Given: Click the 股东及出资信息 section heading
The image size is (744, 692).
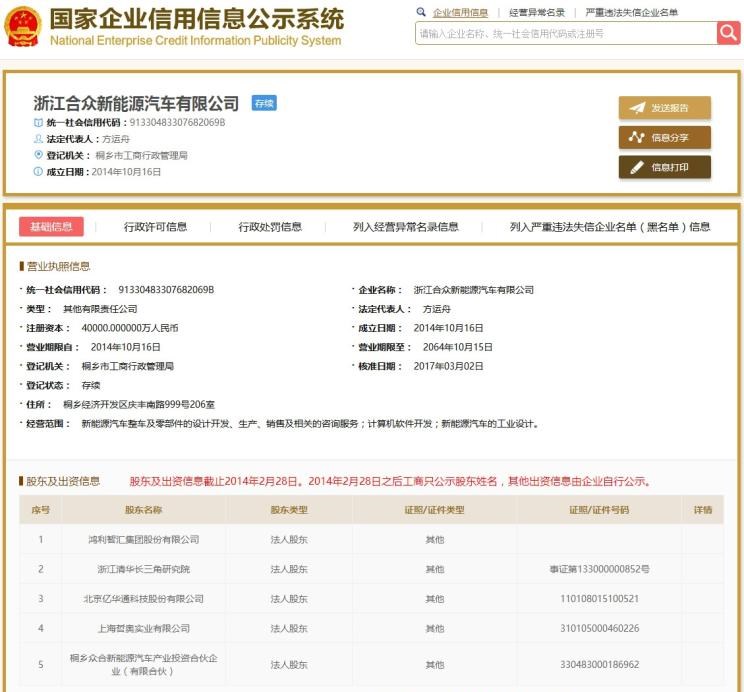Looking at the screenshot, I should pos(63,481).
